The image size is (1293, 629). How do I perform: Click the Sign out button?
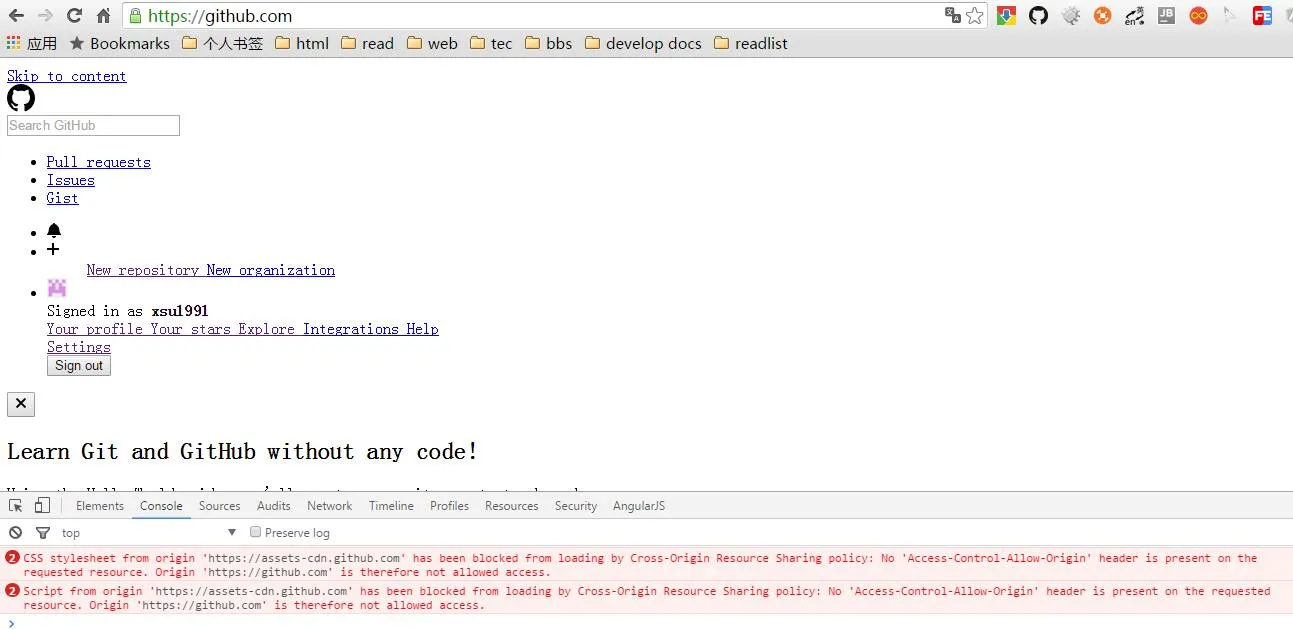79,366
